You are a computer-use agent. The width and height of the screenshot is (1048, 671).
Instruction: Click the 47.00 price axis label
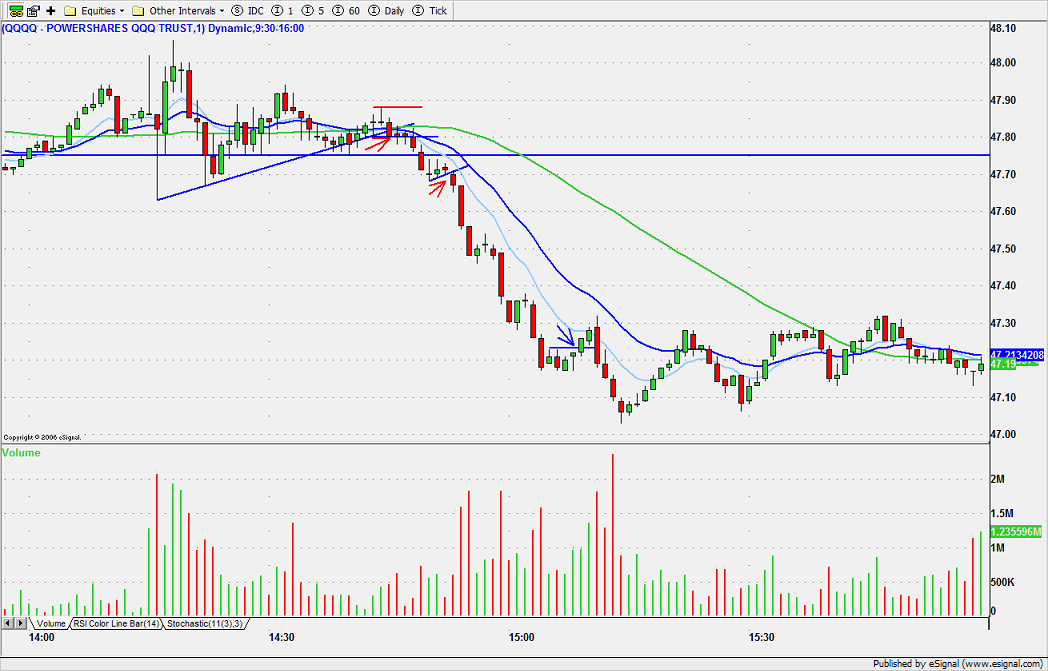[x=1003, y=434]
